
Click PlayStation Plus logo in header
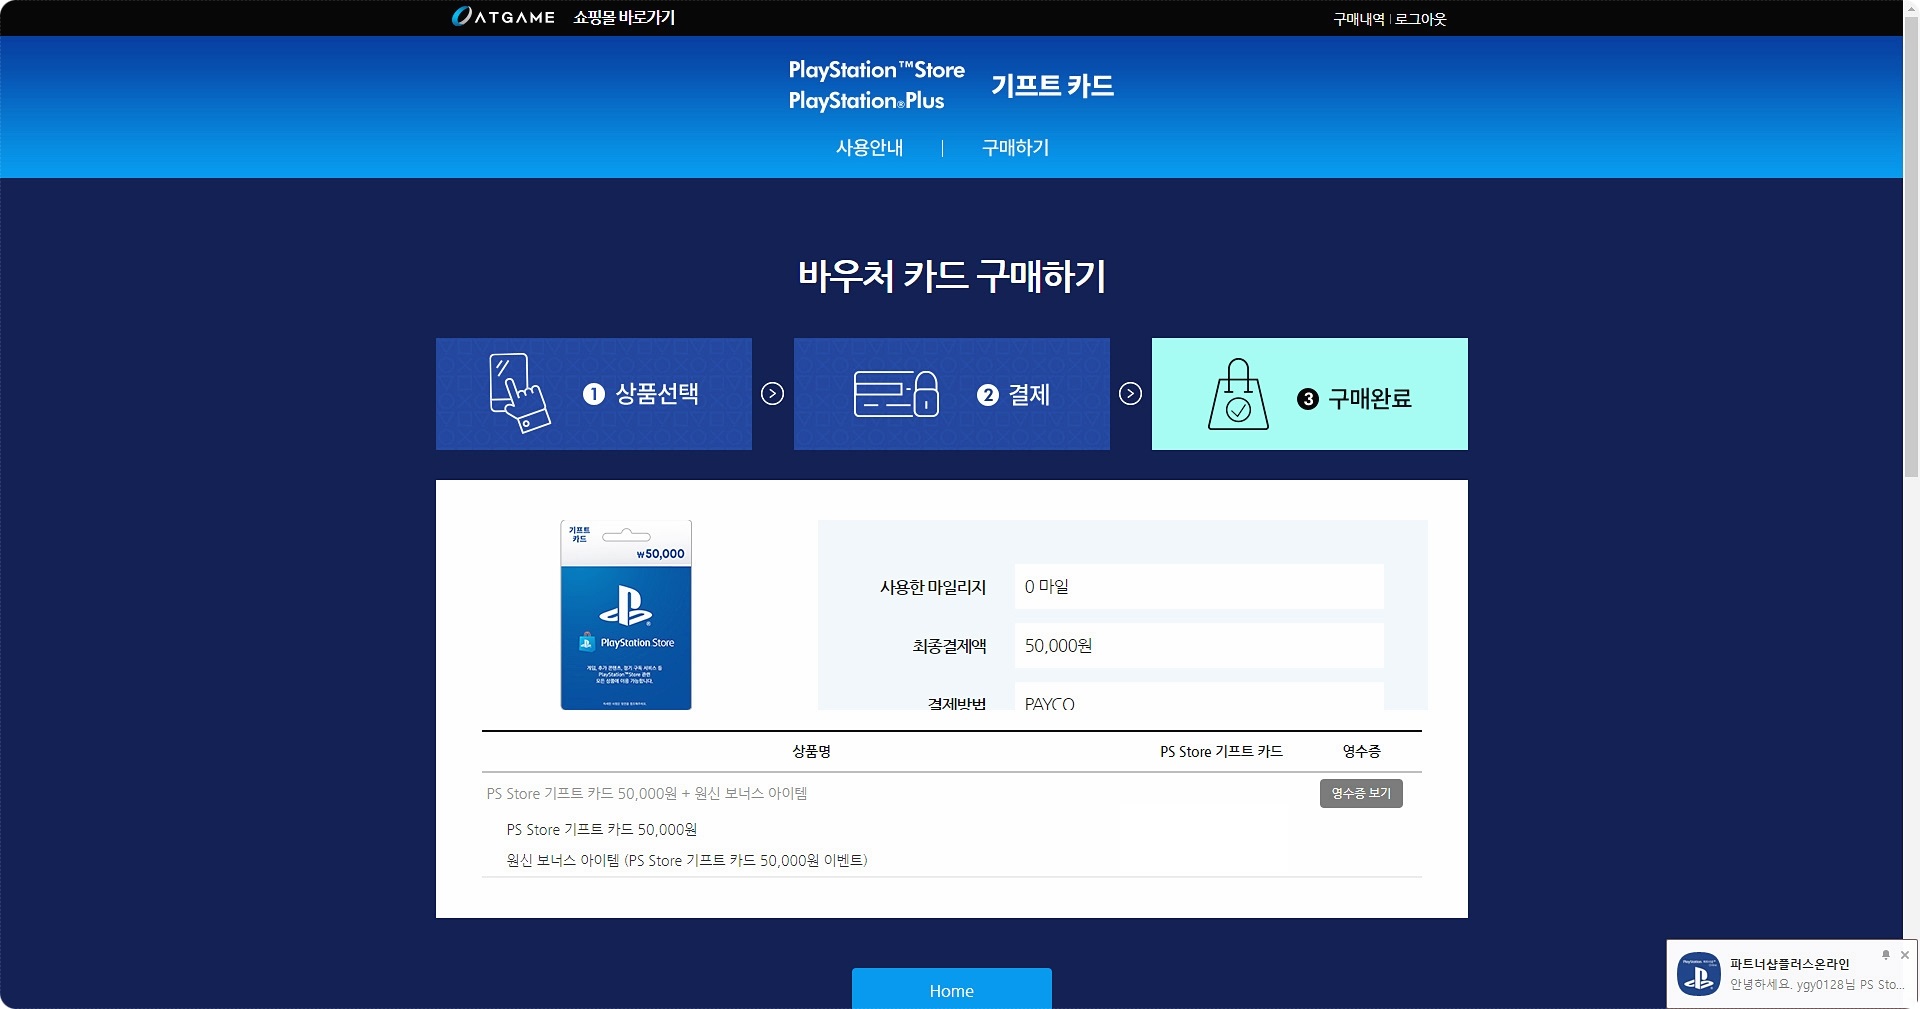(x=866, y=101)
